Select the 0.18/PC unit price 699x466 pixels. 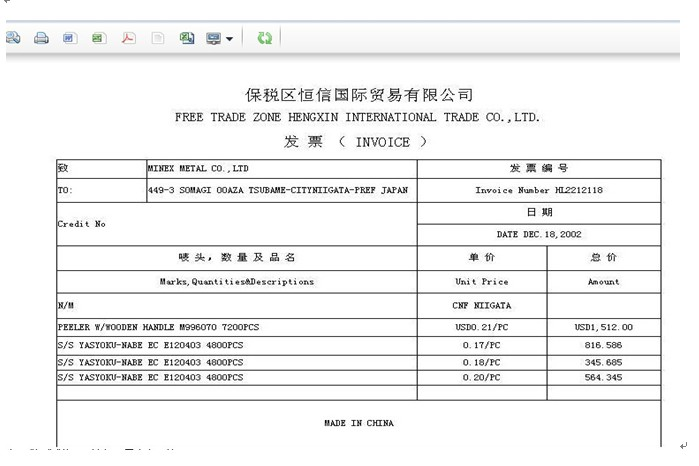pos(482,363)
